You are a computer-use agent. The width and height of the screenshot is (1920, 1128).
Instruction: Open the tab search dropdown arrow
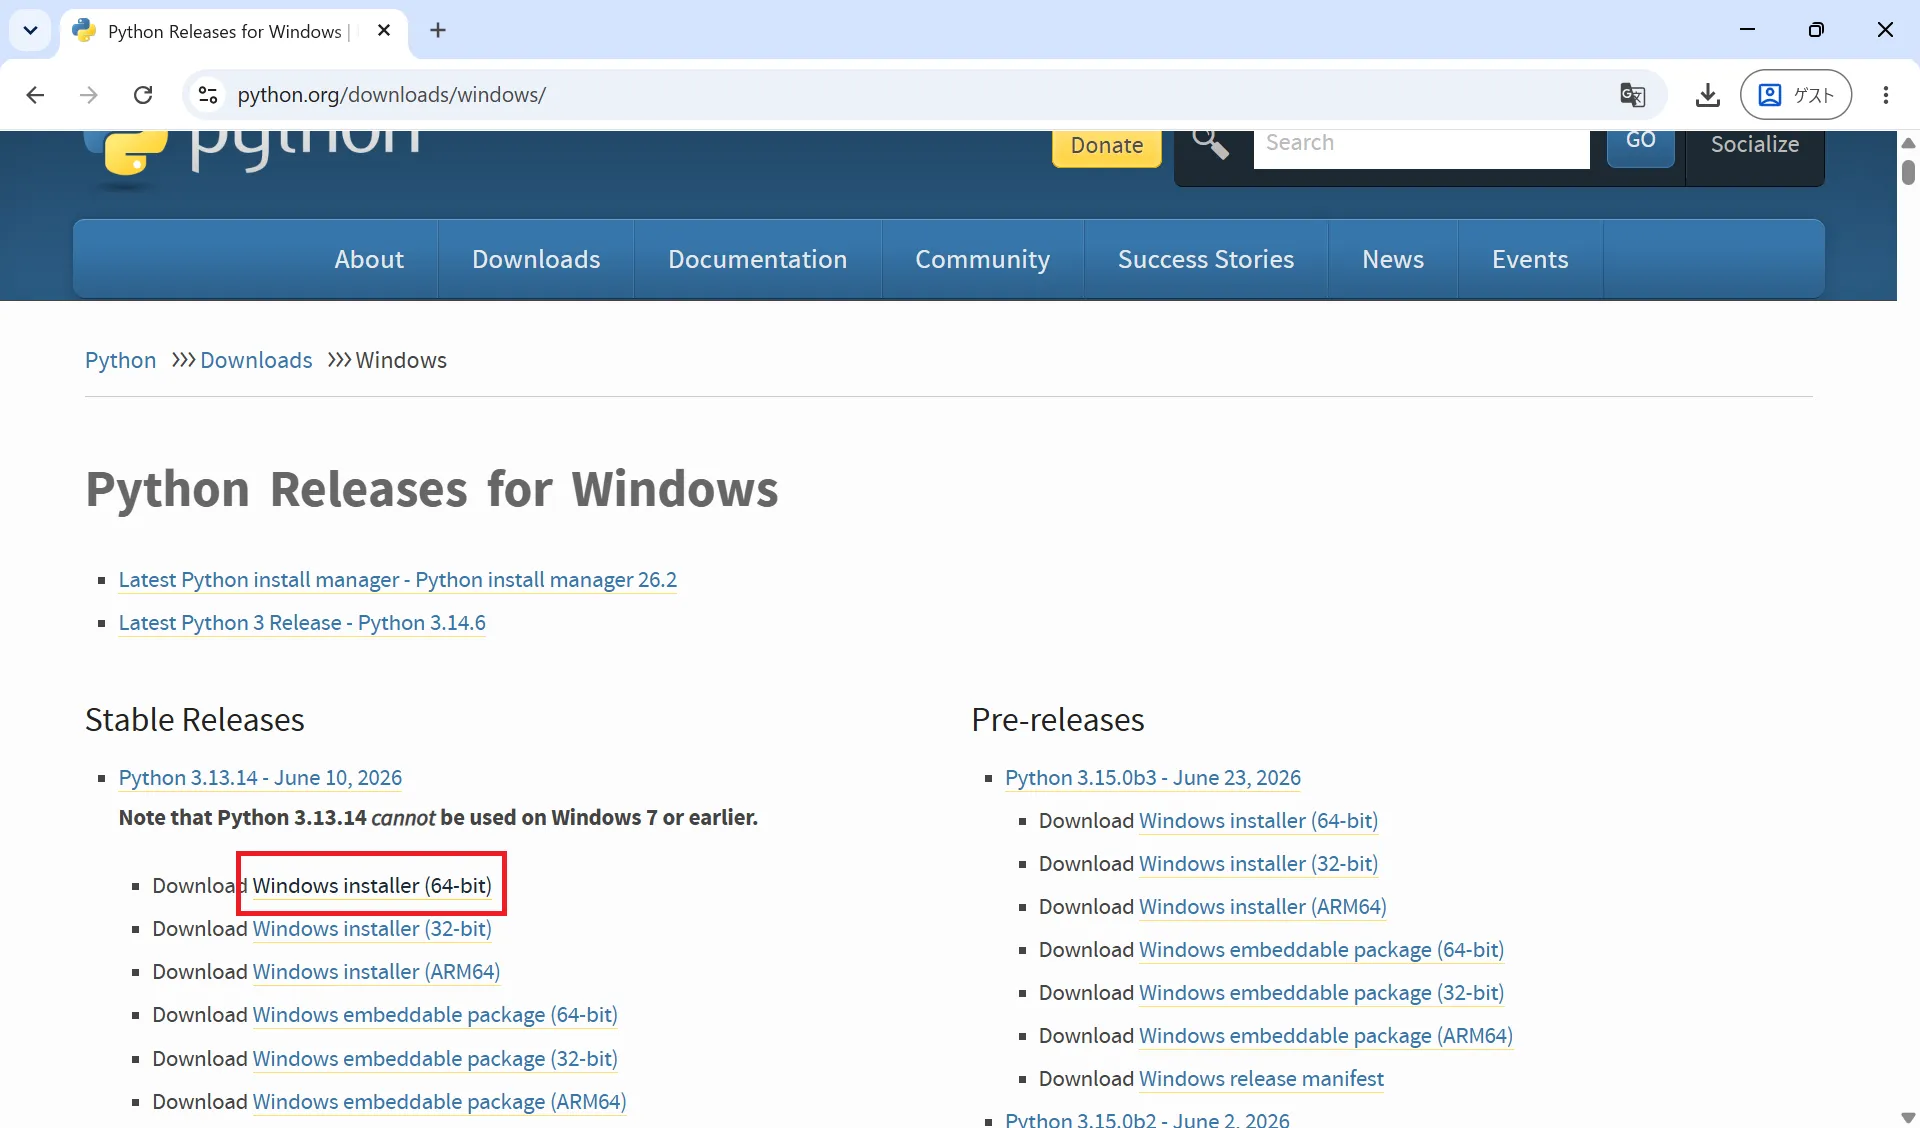tap(30, 30)
